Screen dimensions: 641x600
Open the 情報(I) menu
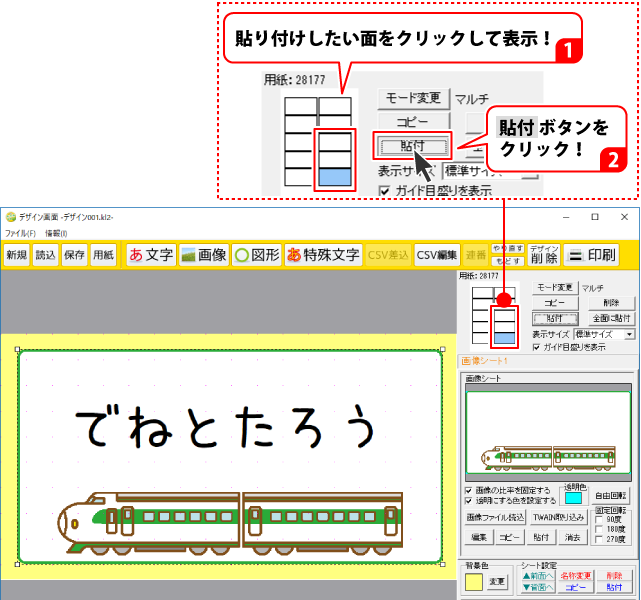pyautogui.click(x=56, y=233)
